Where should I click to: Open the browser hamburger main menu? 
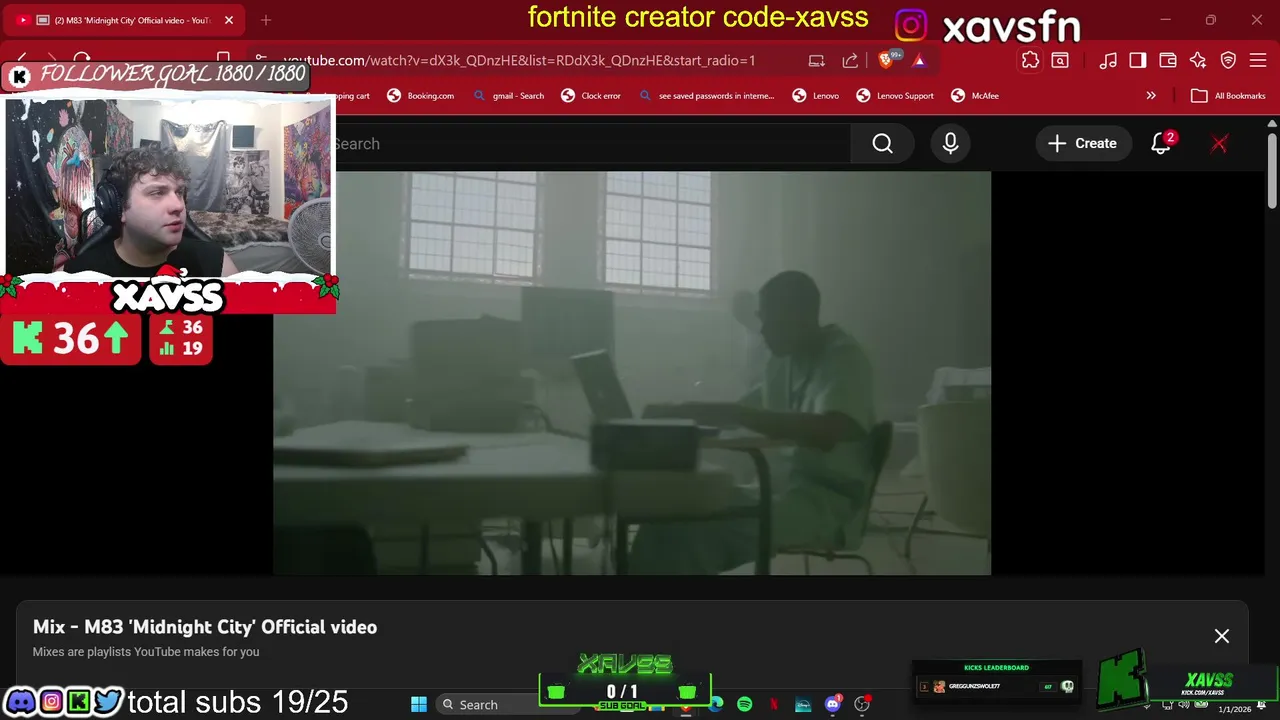pyautogui.click(x=1258, y=60)
